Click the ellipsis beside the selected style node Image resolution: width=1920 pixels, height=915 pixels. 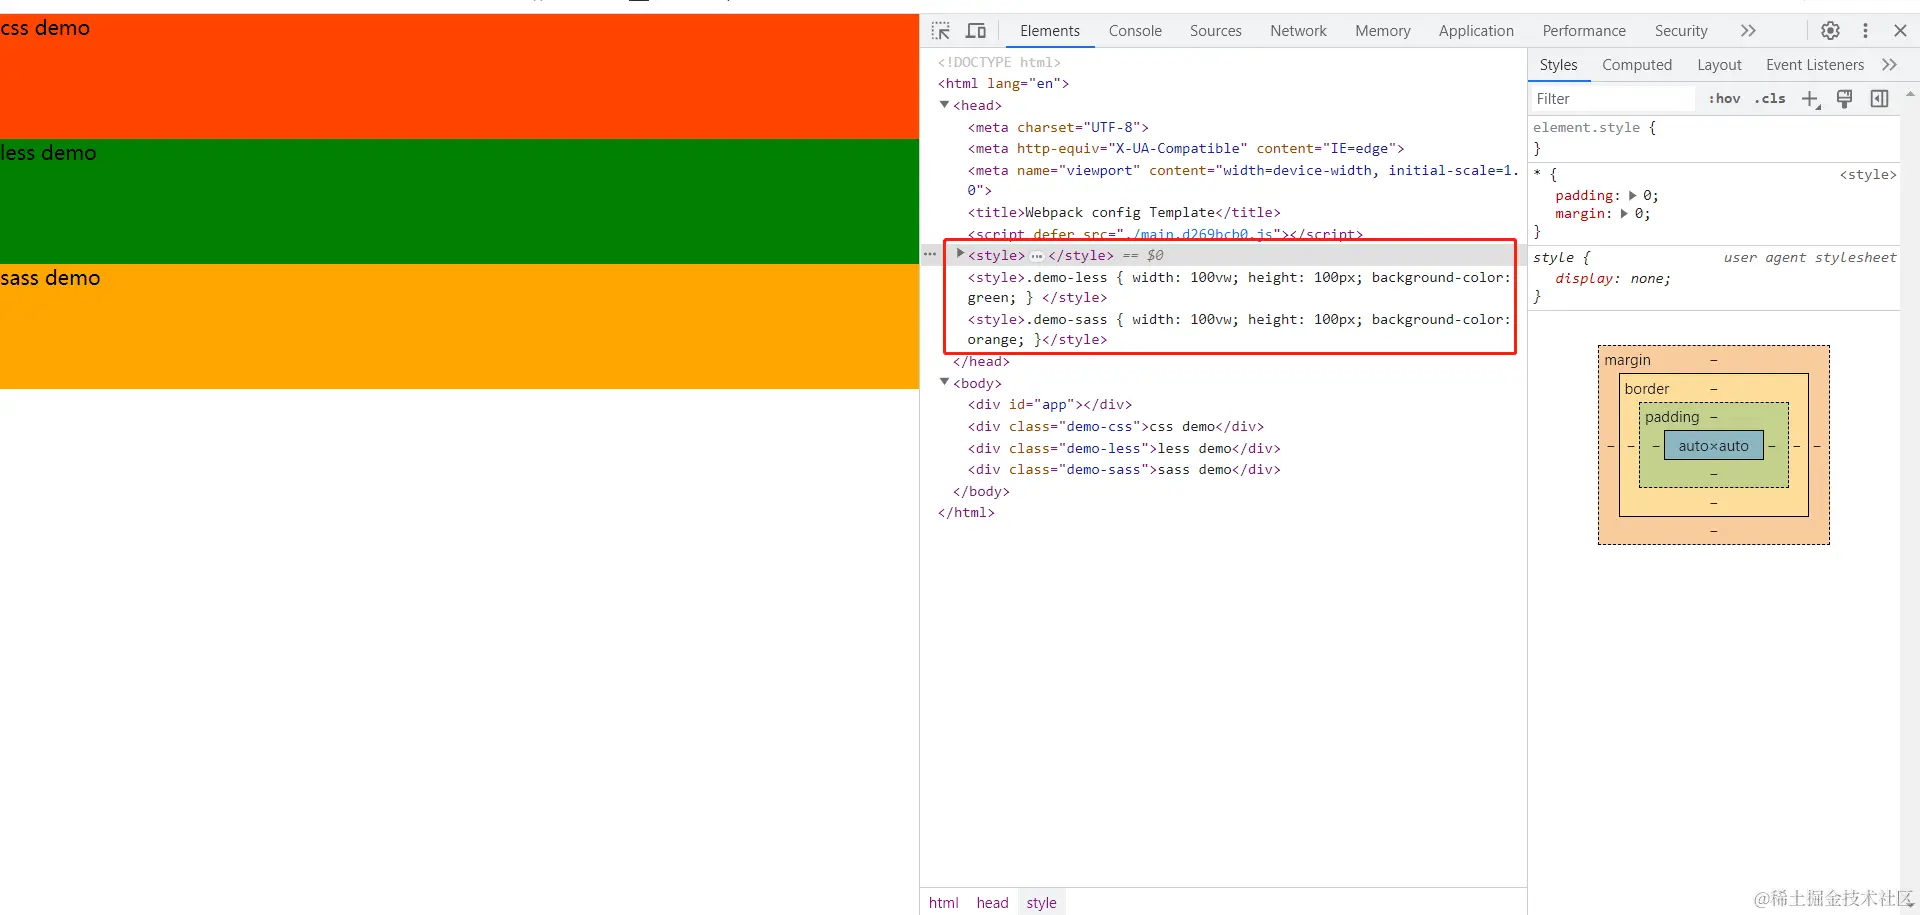(930, 255)
